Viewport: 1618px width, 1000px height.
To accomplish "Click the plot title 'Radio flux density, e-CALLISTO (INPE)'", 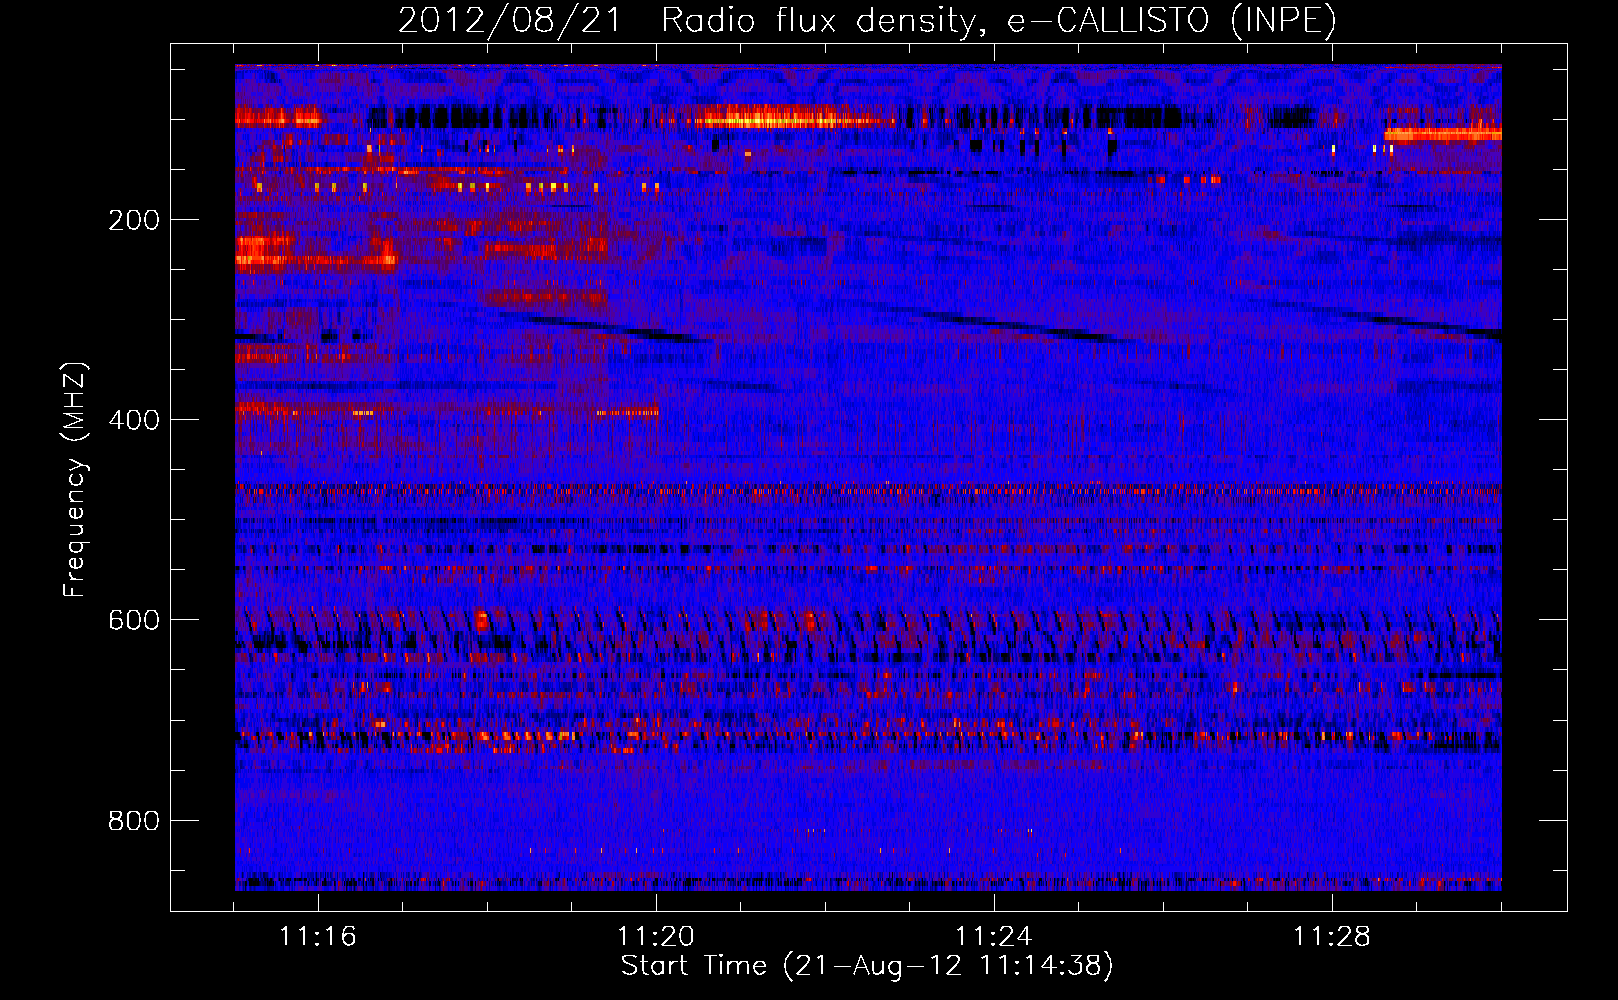I will [x=999, y=20].
